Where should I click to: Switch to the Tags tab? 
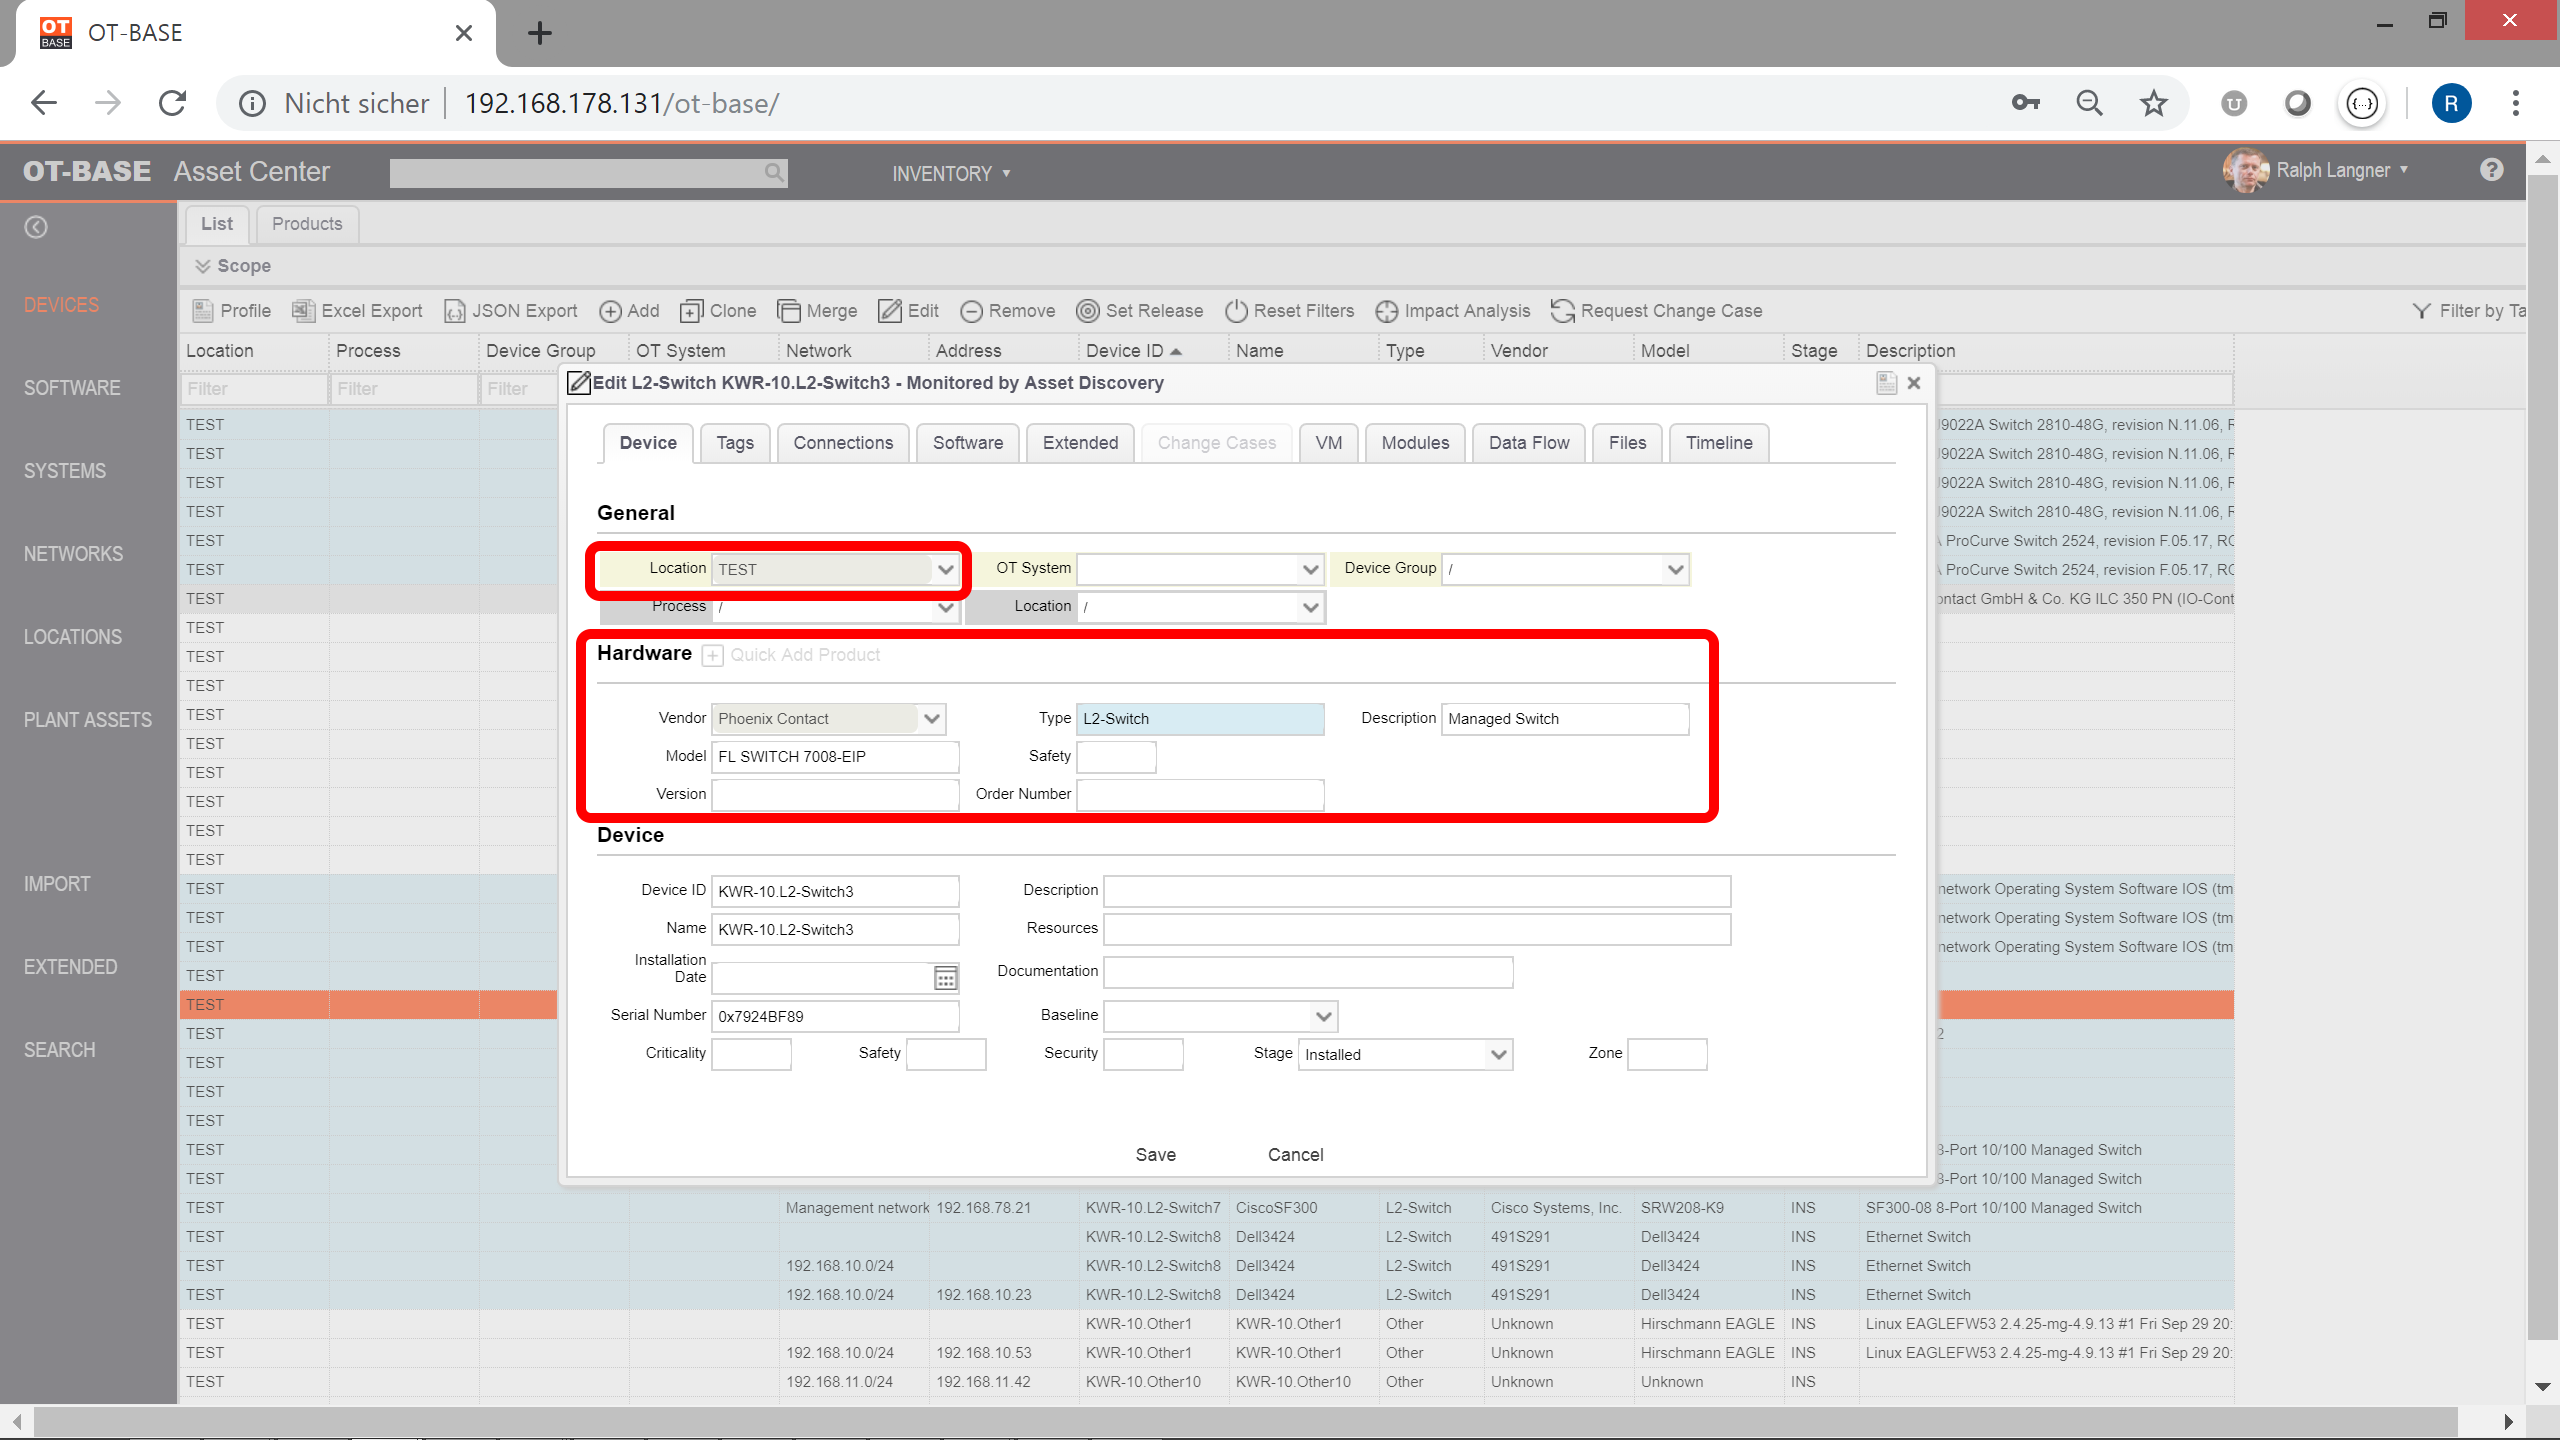735,443
